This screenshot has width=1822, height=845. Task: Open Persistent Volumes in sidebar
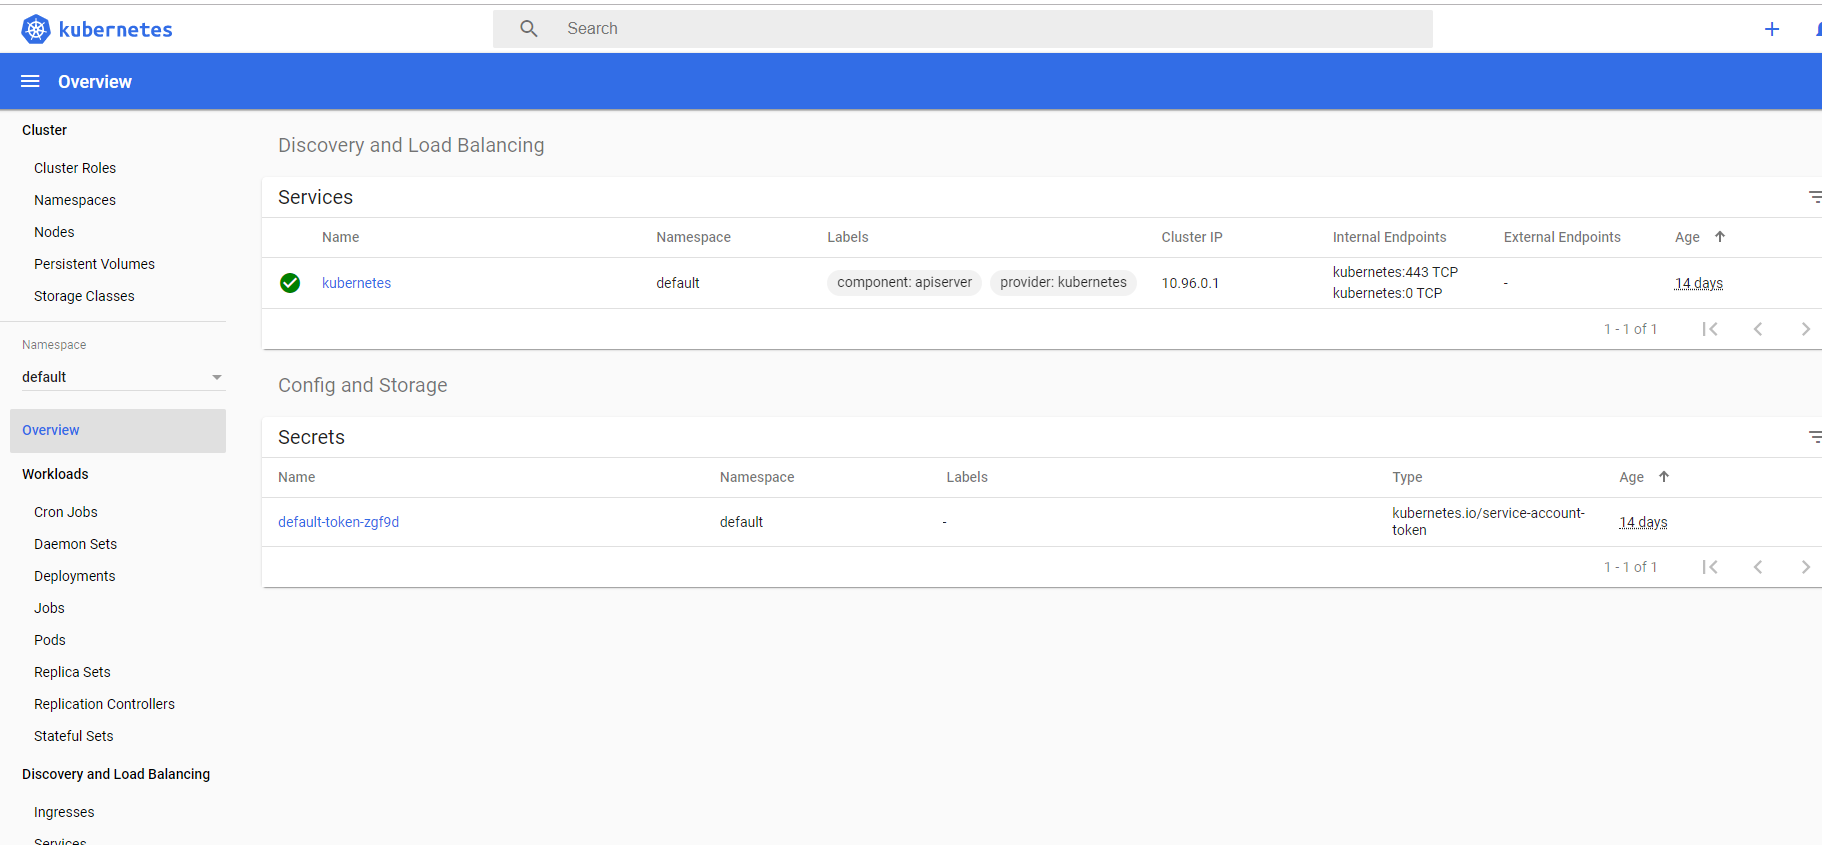point(94,264)
